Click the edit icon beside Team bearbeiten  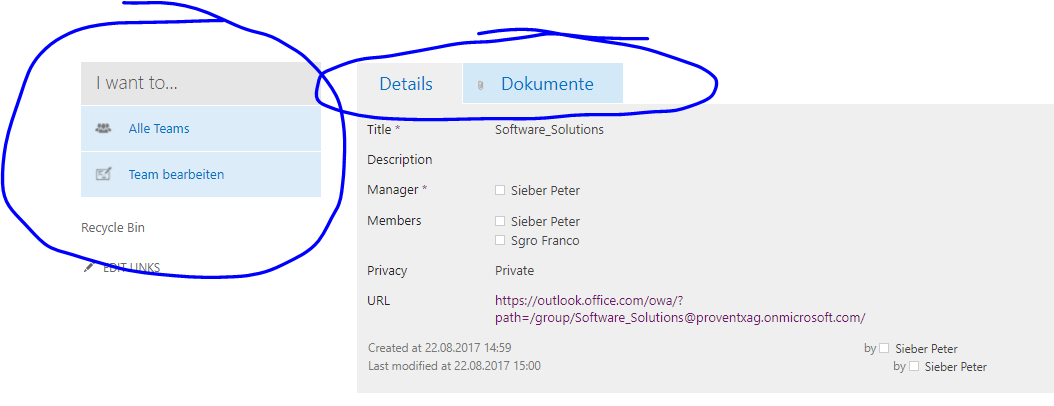[102, 174]
